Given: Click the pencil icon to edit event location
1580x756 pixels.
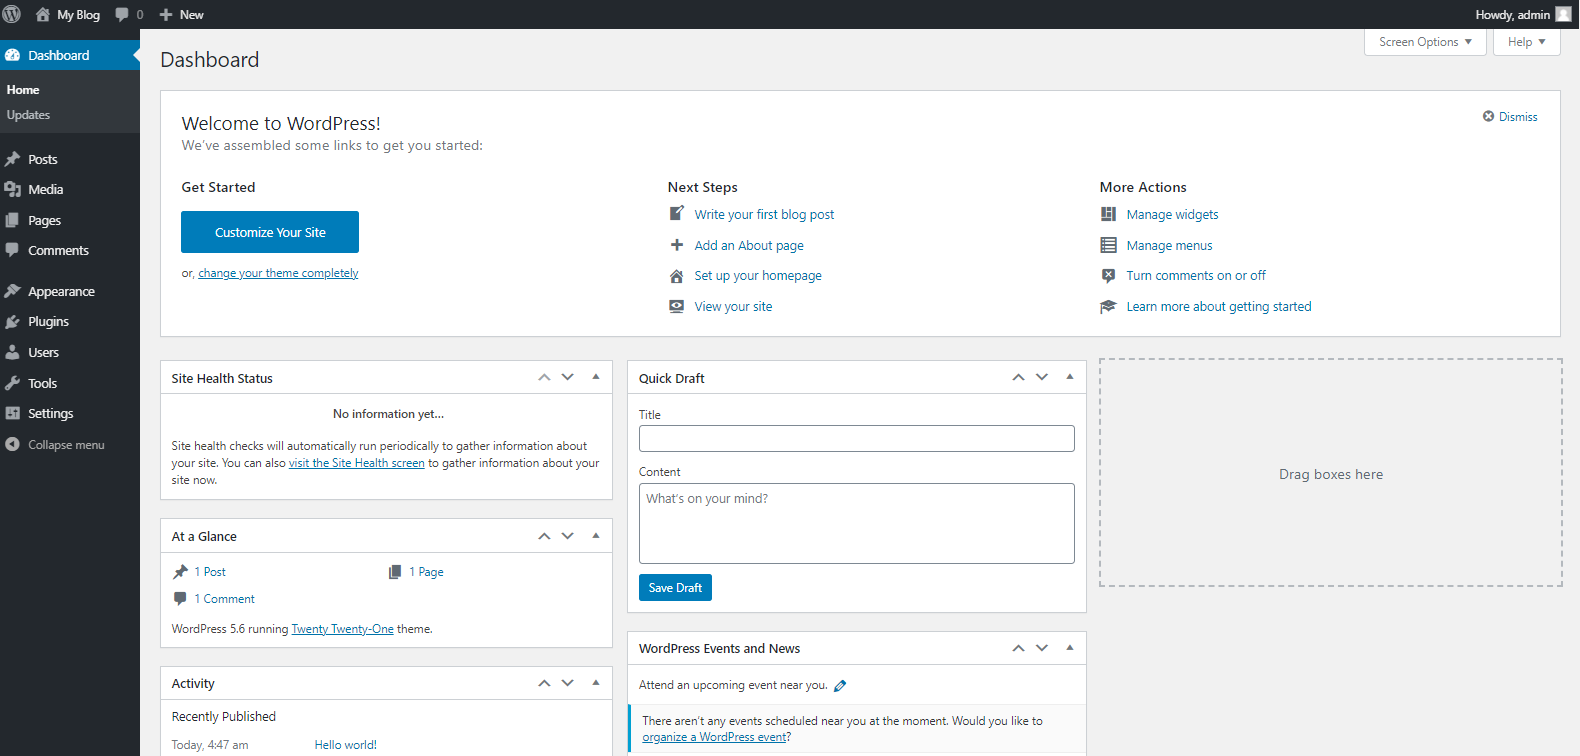Looking at the screenshot, I should [x=840, y=685].
